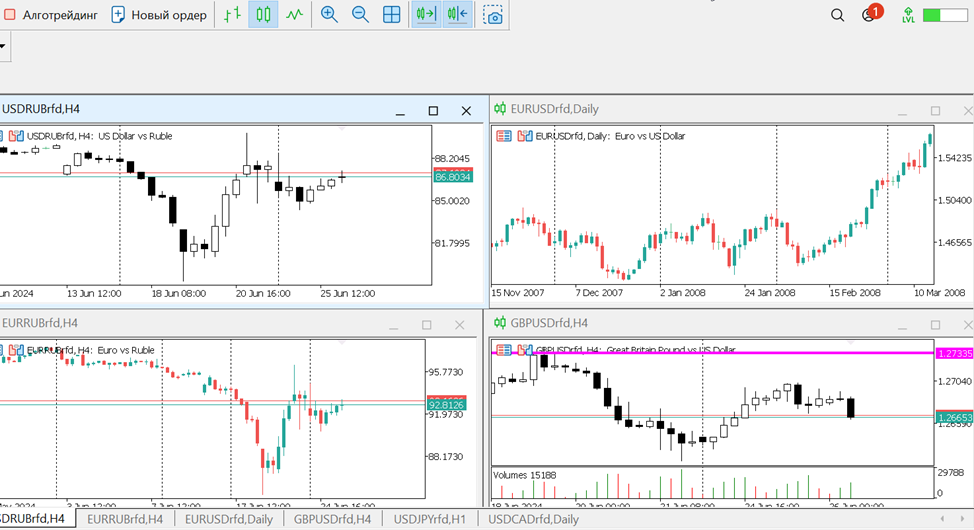The height and width of the screenshot is (530, 974).
Task: Click the '18 Jun 08:00' time label
Action: 179,293
